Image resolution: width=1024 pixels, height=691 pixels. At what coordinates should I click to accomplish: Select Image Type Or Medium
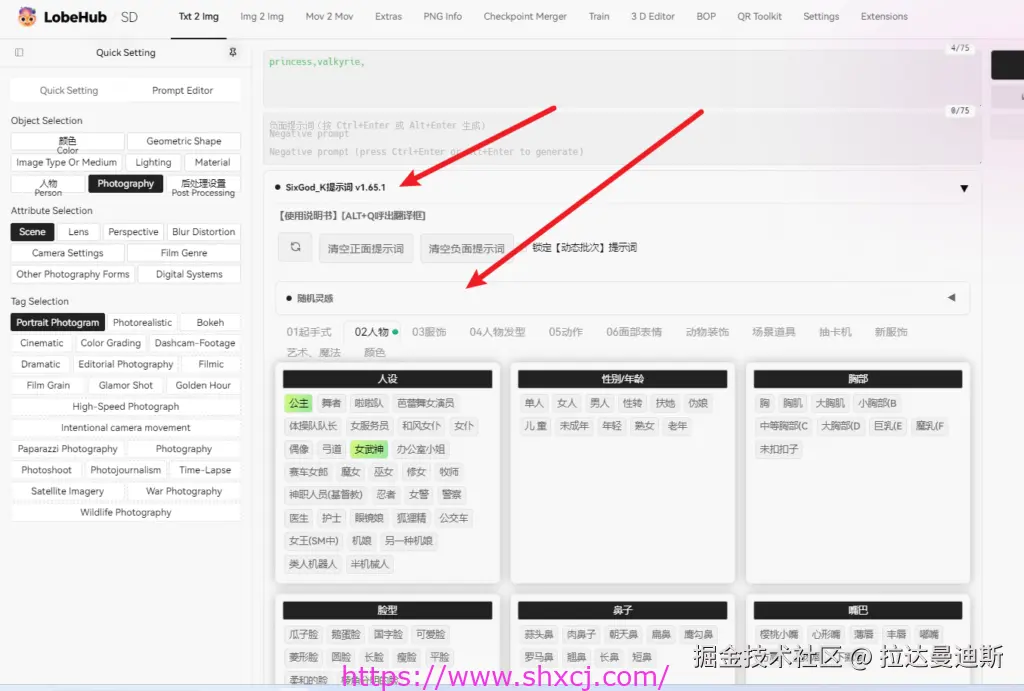(67, 162)
